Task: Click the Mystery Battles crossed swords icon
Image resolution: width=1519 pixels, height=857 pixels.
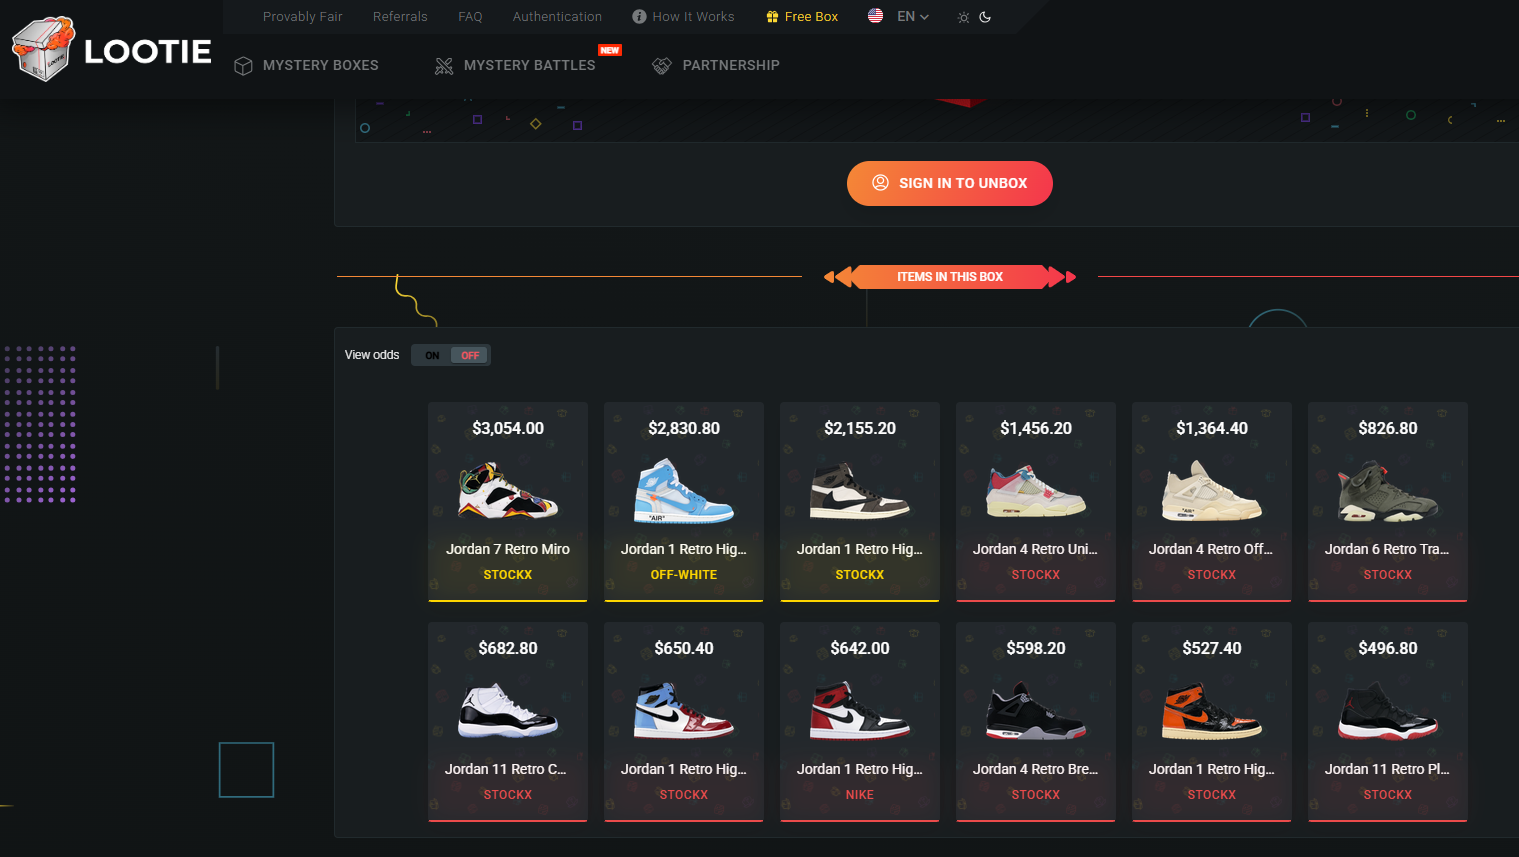Action: click(x=444, y=66)
